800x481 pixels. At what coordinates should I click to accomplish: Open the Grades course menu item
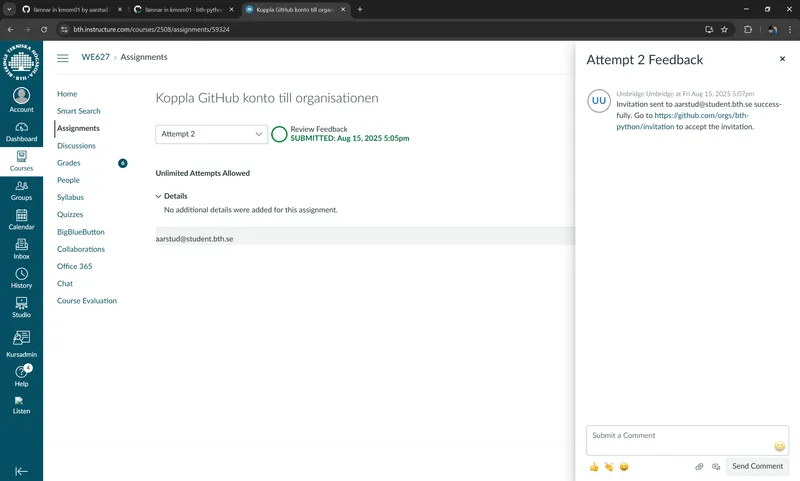69,163
